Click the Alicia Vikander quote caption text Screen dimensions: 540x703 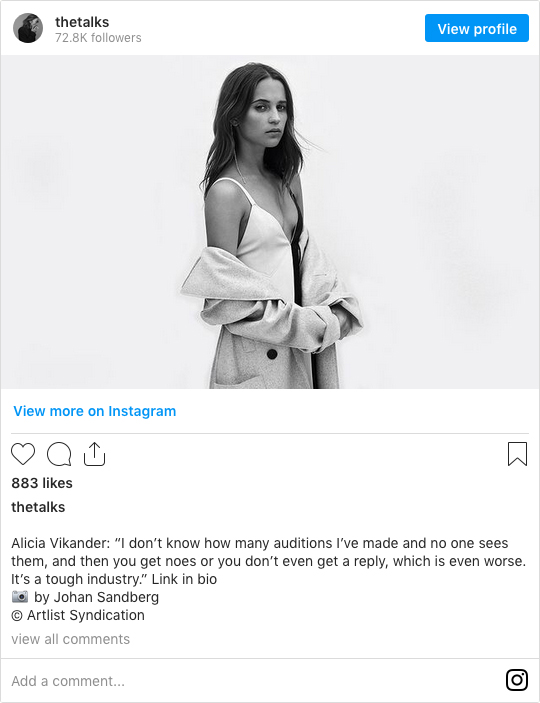click(x=269, y=561)
